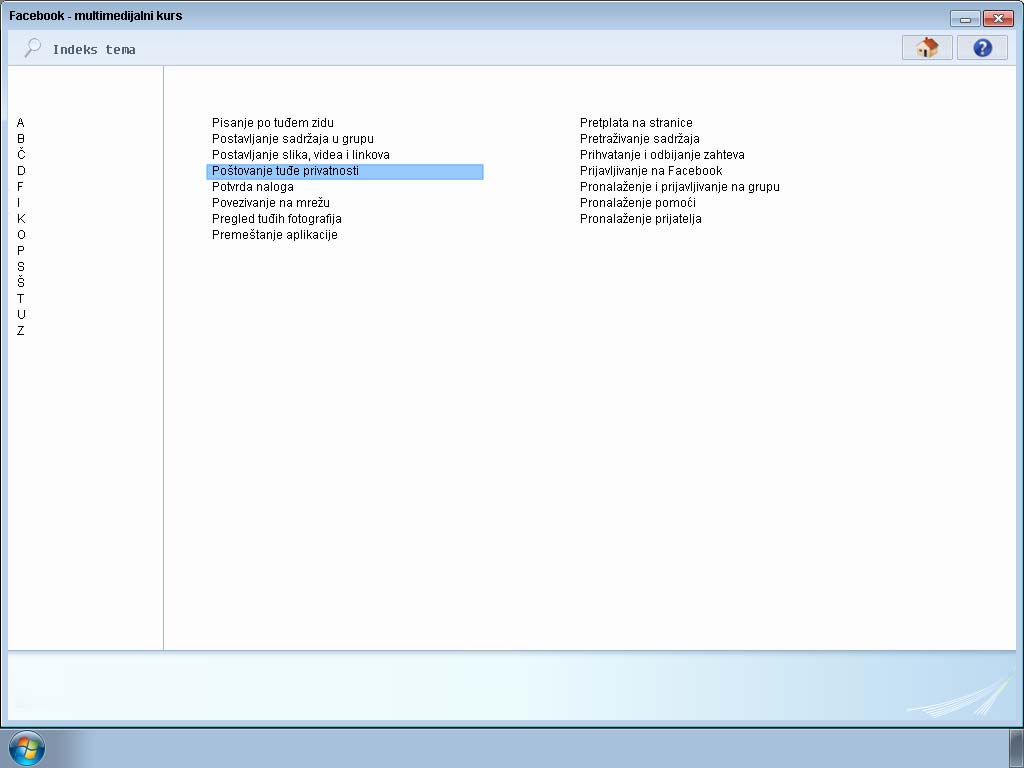The height and width of the screenshot is (768, 1024).
Task: Open topic Pisanje po tuđem zidu
Action: (x=273, y=123)
